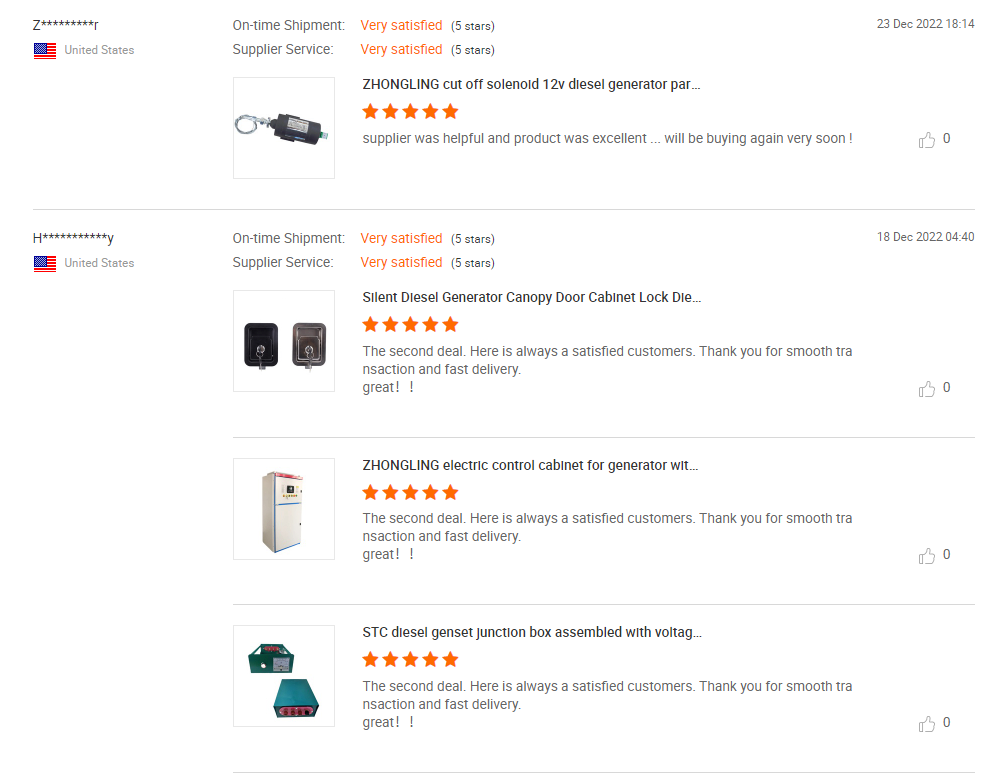
Task: Click reviewer name H***********y
Action: point(73,238)
